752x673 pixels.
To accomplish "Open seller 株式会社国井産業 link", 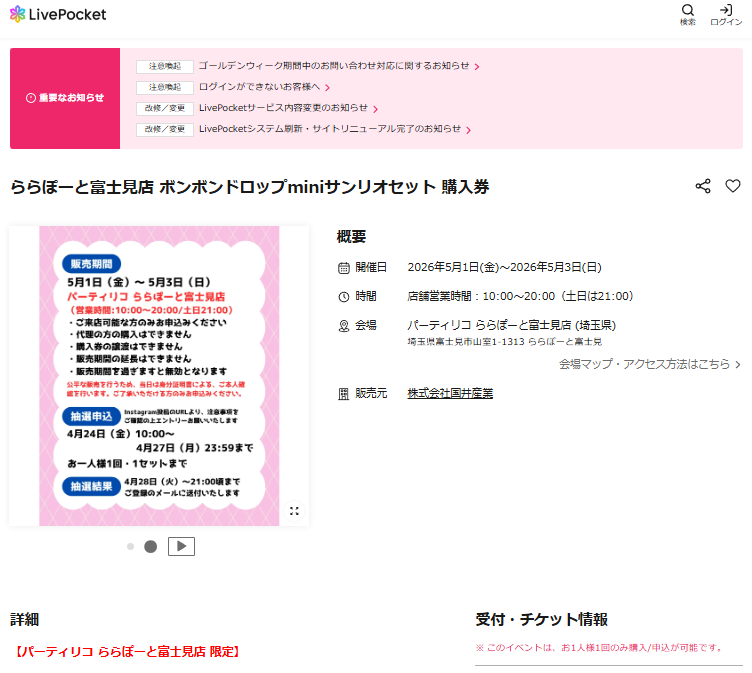I will [x=450, y=393].
